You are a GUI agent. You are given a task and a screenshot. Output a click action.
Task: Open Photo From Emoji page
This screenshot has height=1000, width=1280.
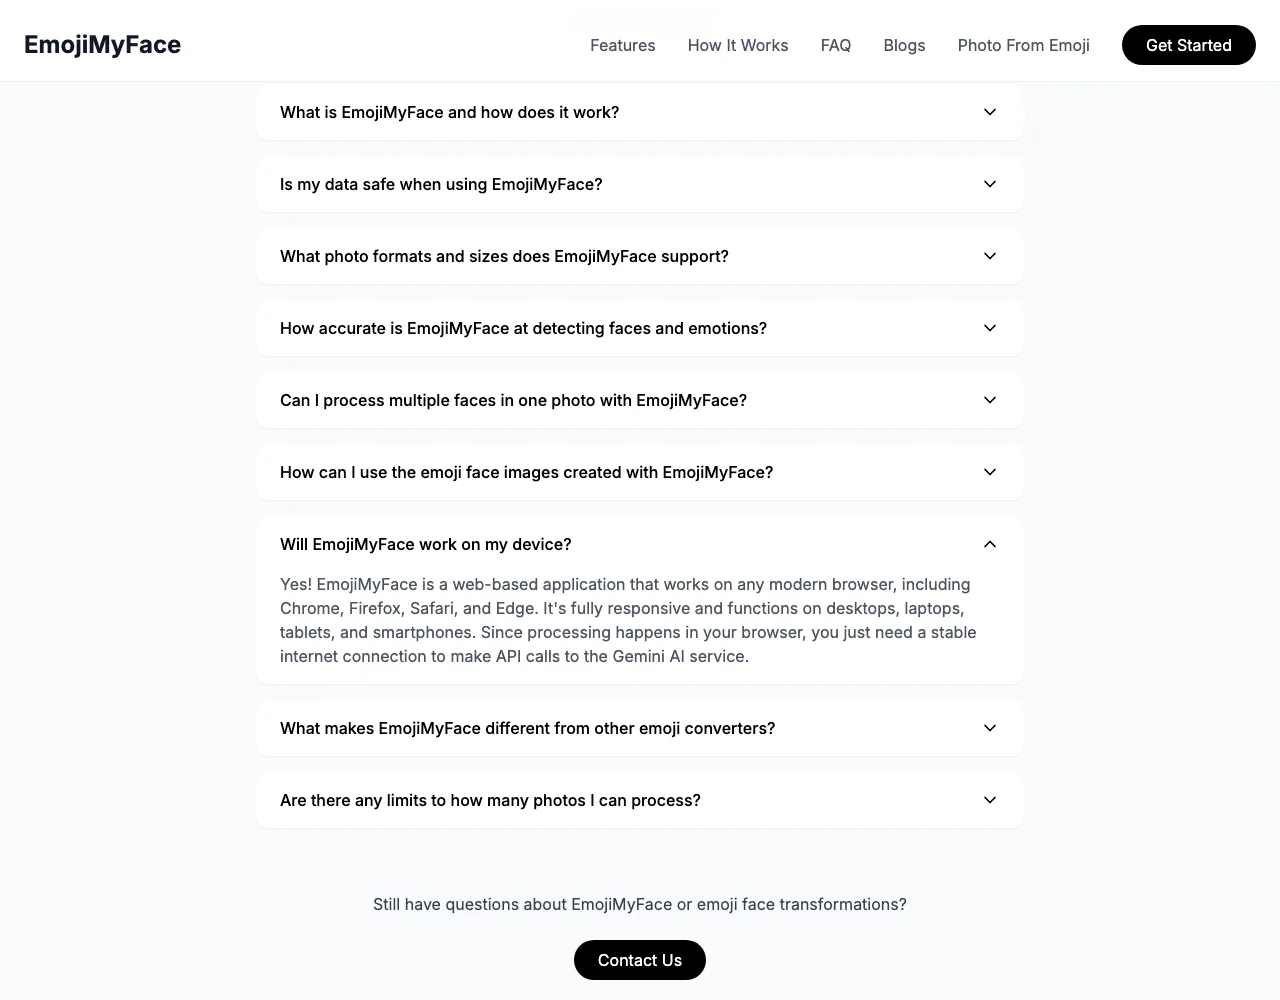1024,45
